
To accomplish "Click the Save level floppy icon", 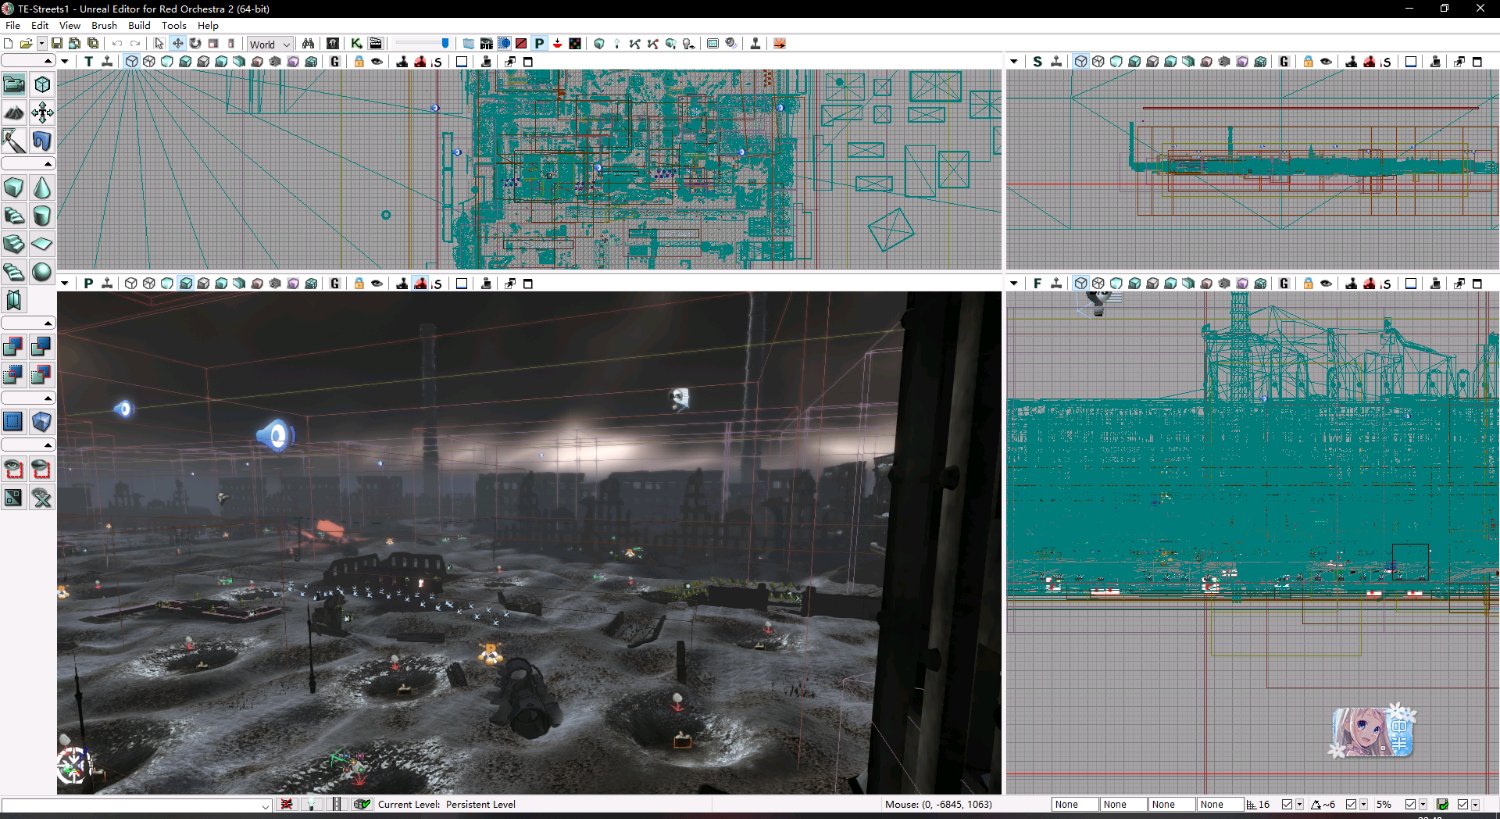I will pyautogui.click(x=57, y=44).
